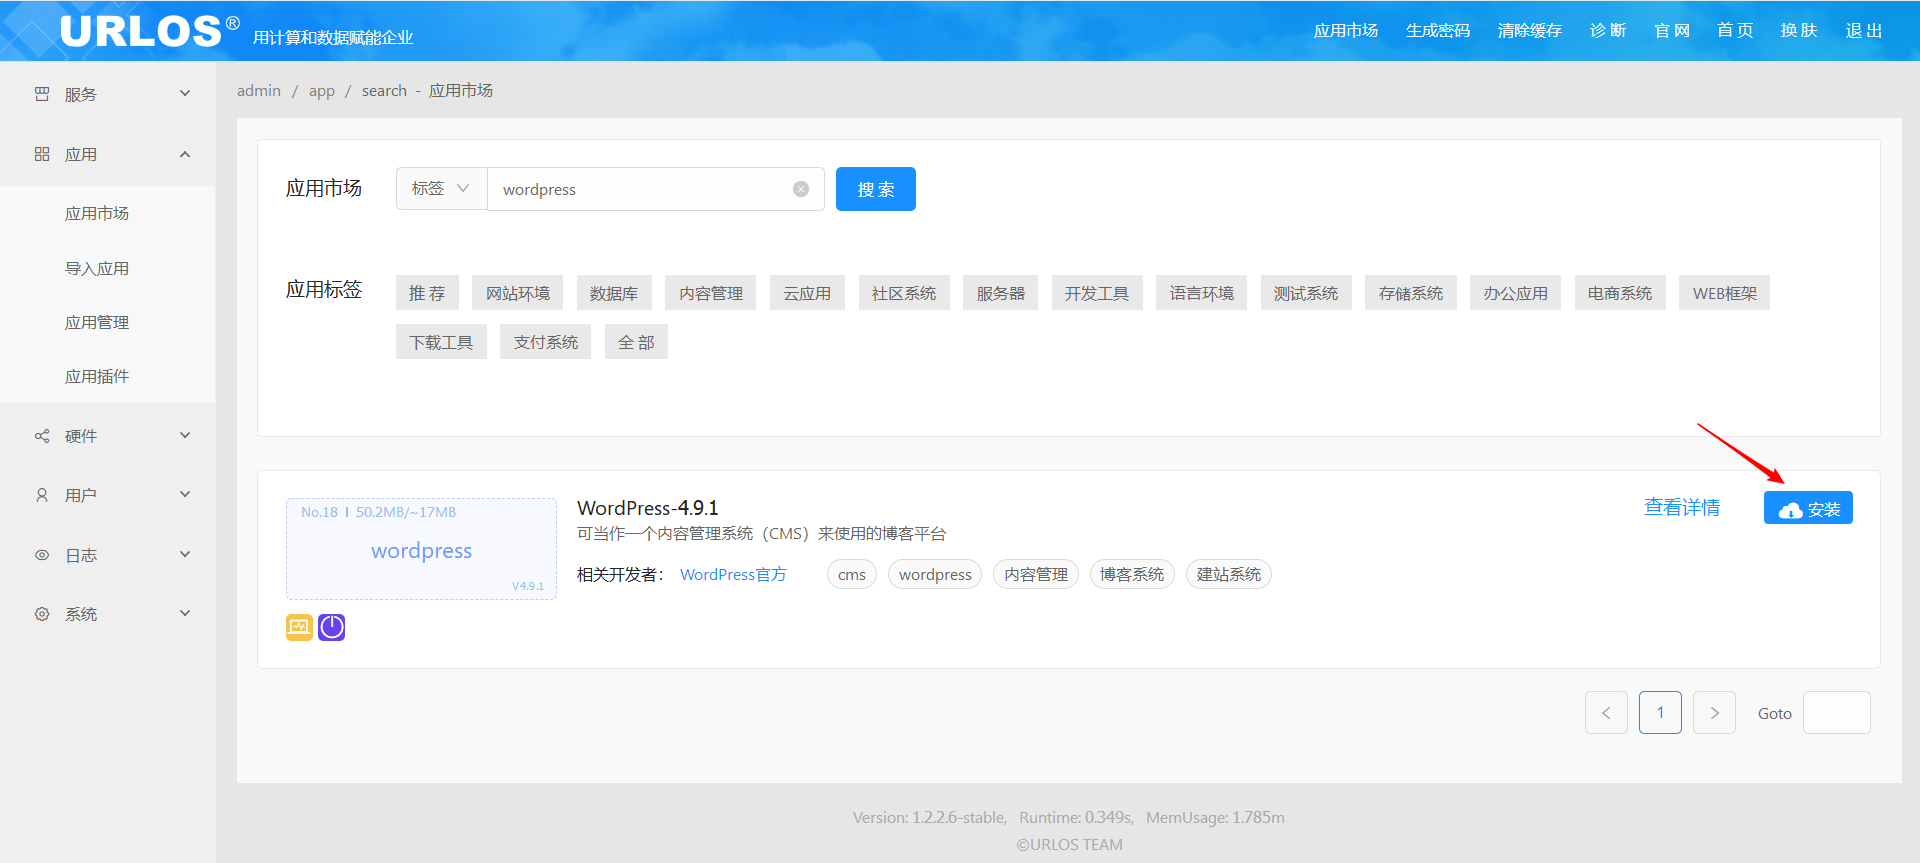
Task: Click the admin breadcrumb
Action: (x=259, y=91)
